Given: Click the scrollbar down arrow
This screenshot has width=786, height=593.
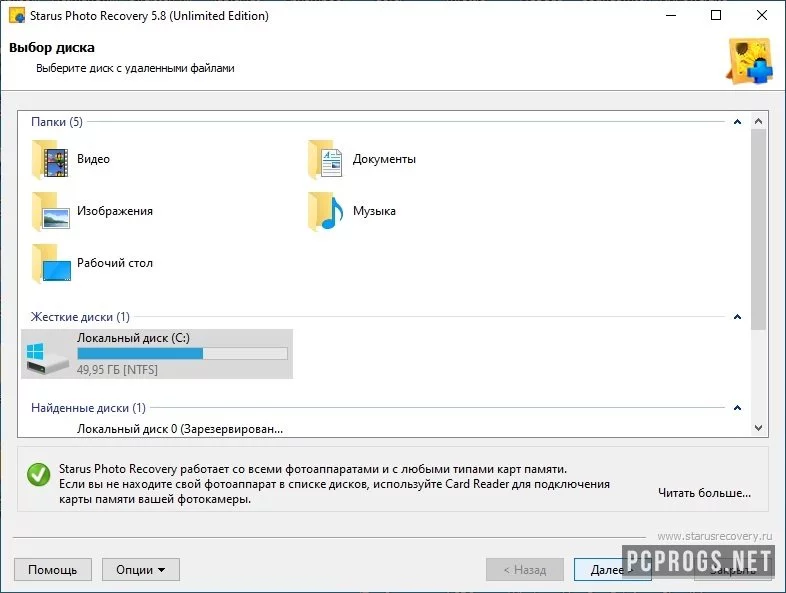Looking at the screenshot, I should (x=758, y=428).
